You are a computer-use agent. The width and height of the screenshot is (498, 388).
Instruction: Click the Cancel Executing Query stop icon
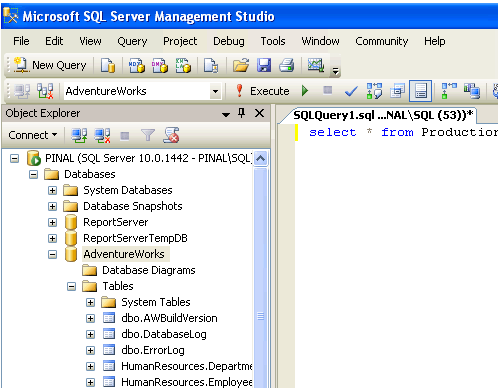328,90
